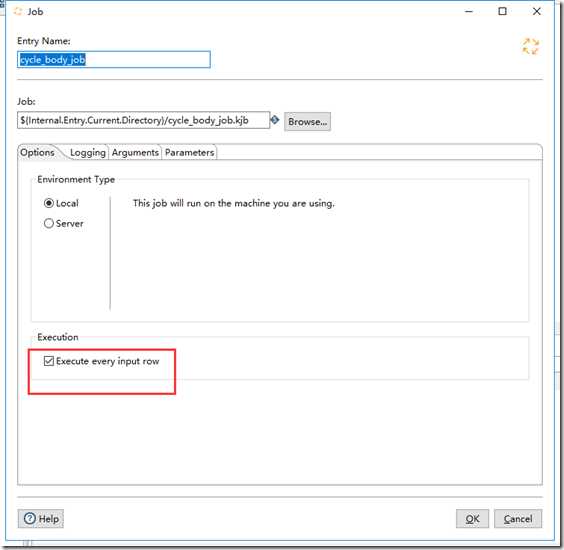
Task: Click the Job file path field
Action: [143, 120]
